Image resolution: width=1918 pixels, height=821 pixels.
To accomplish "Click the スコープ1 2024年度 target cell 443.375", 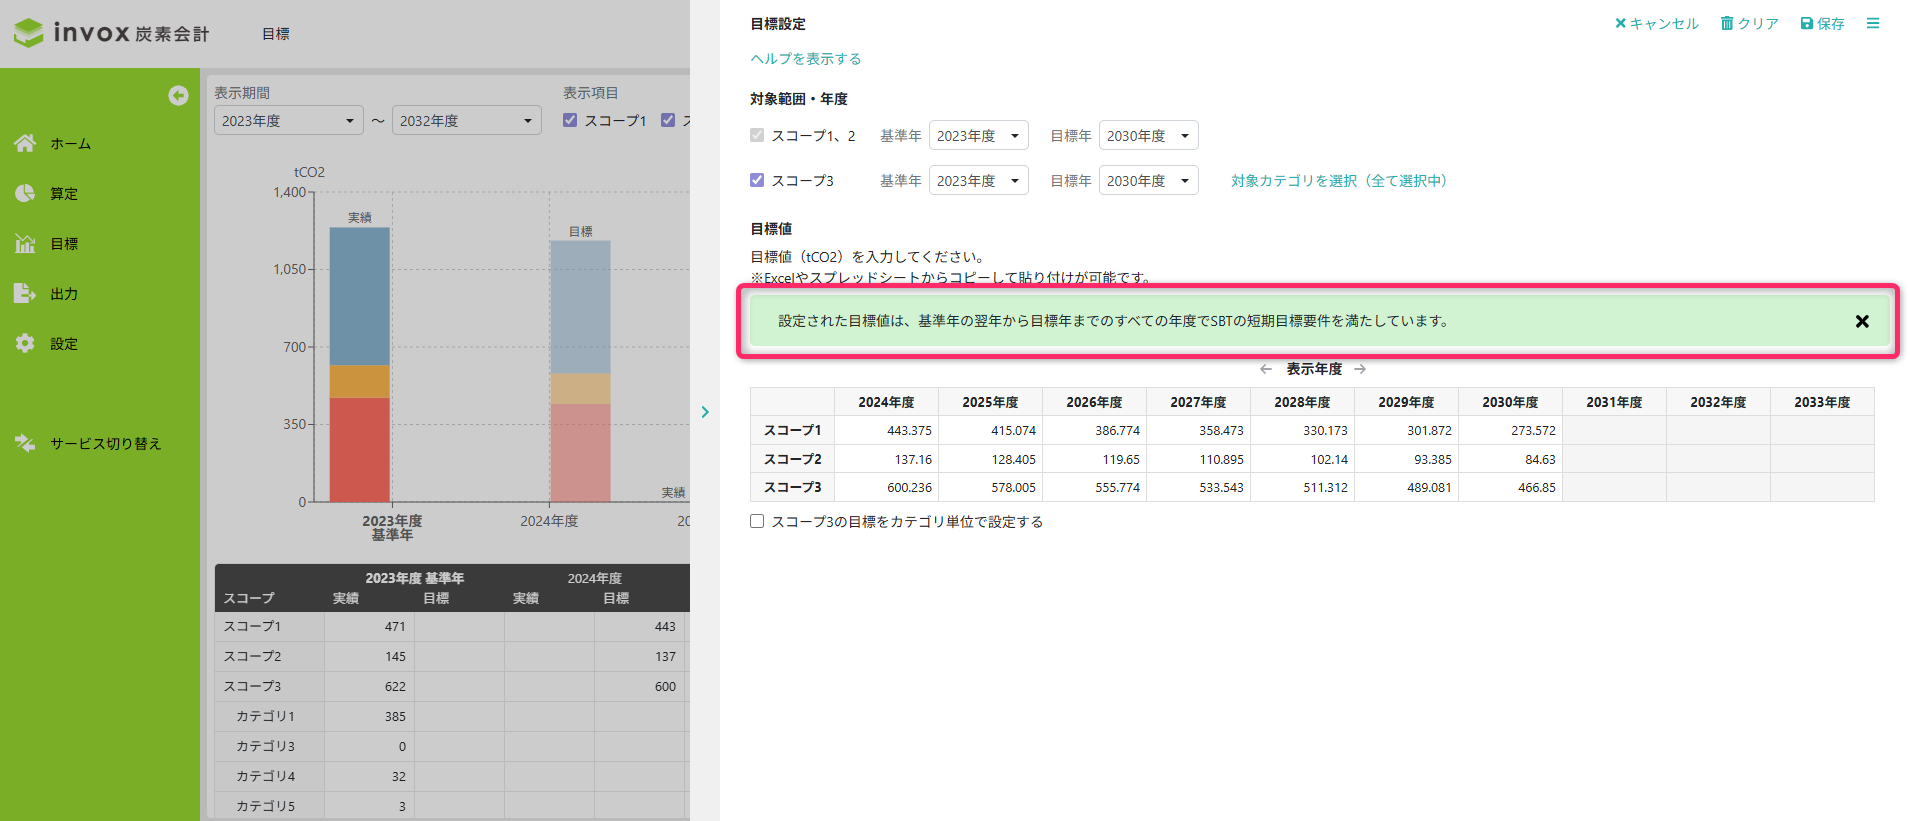I will (885, 430).
